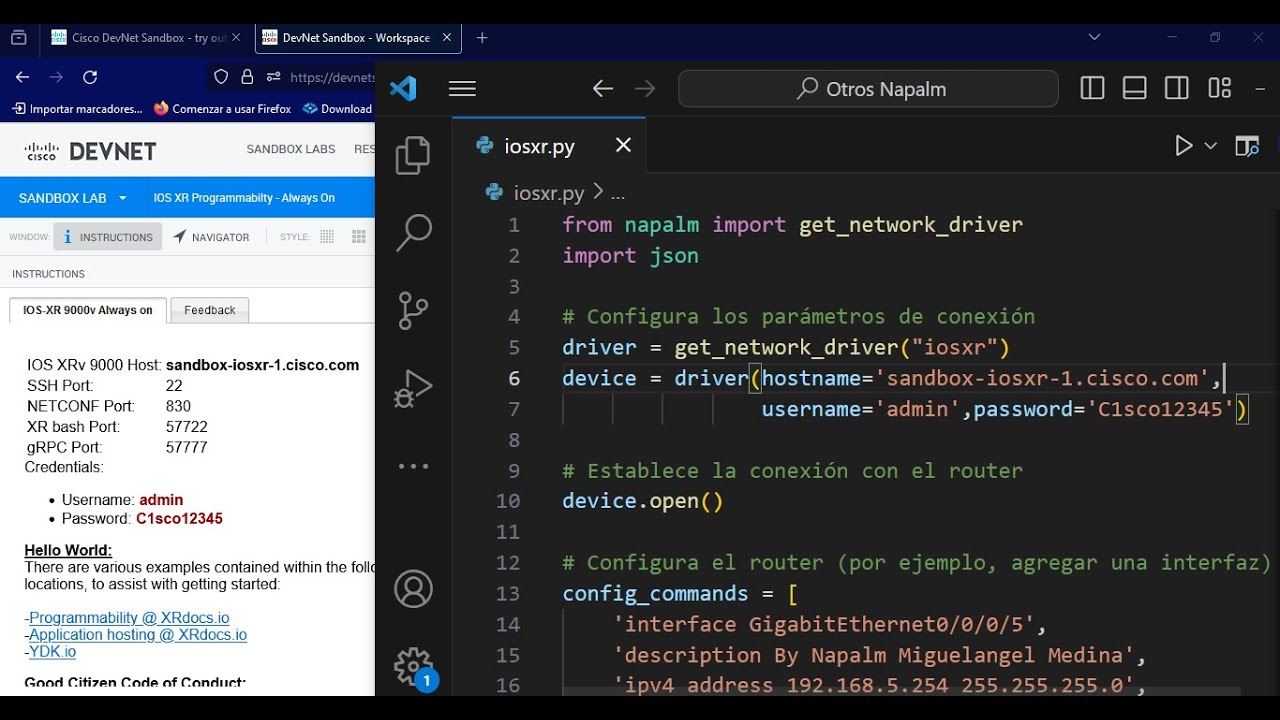Select the iosxr.py editor tab

[549, 146]
